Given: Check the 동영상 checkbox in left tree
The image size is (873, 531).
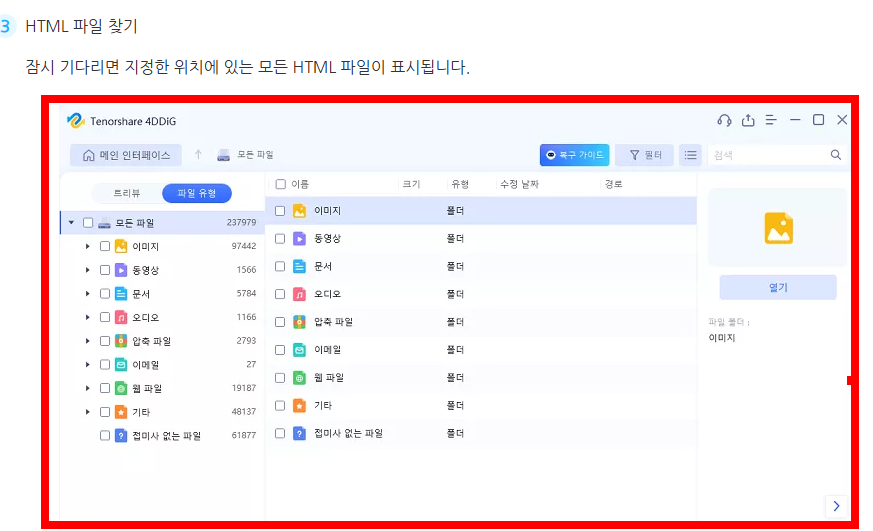Looking at the screenshot, I should (105, 270).
